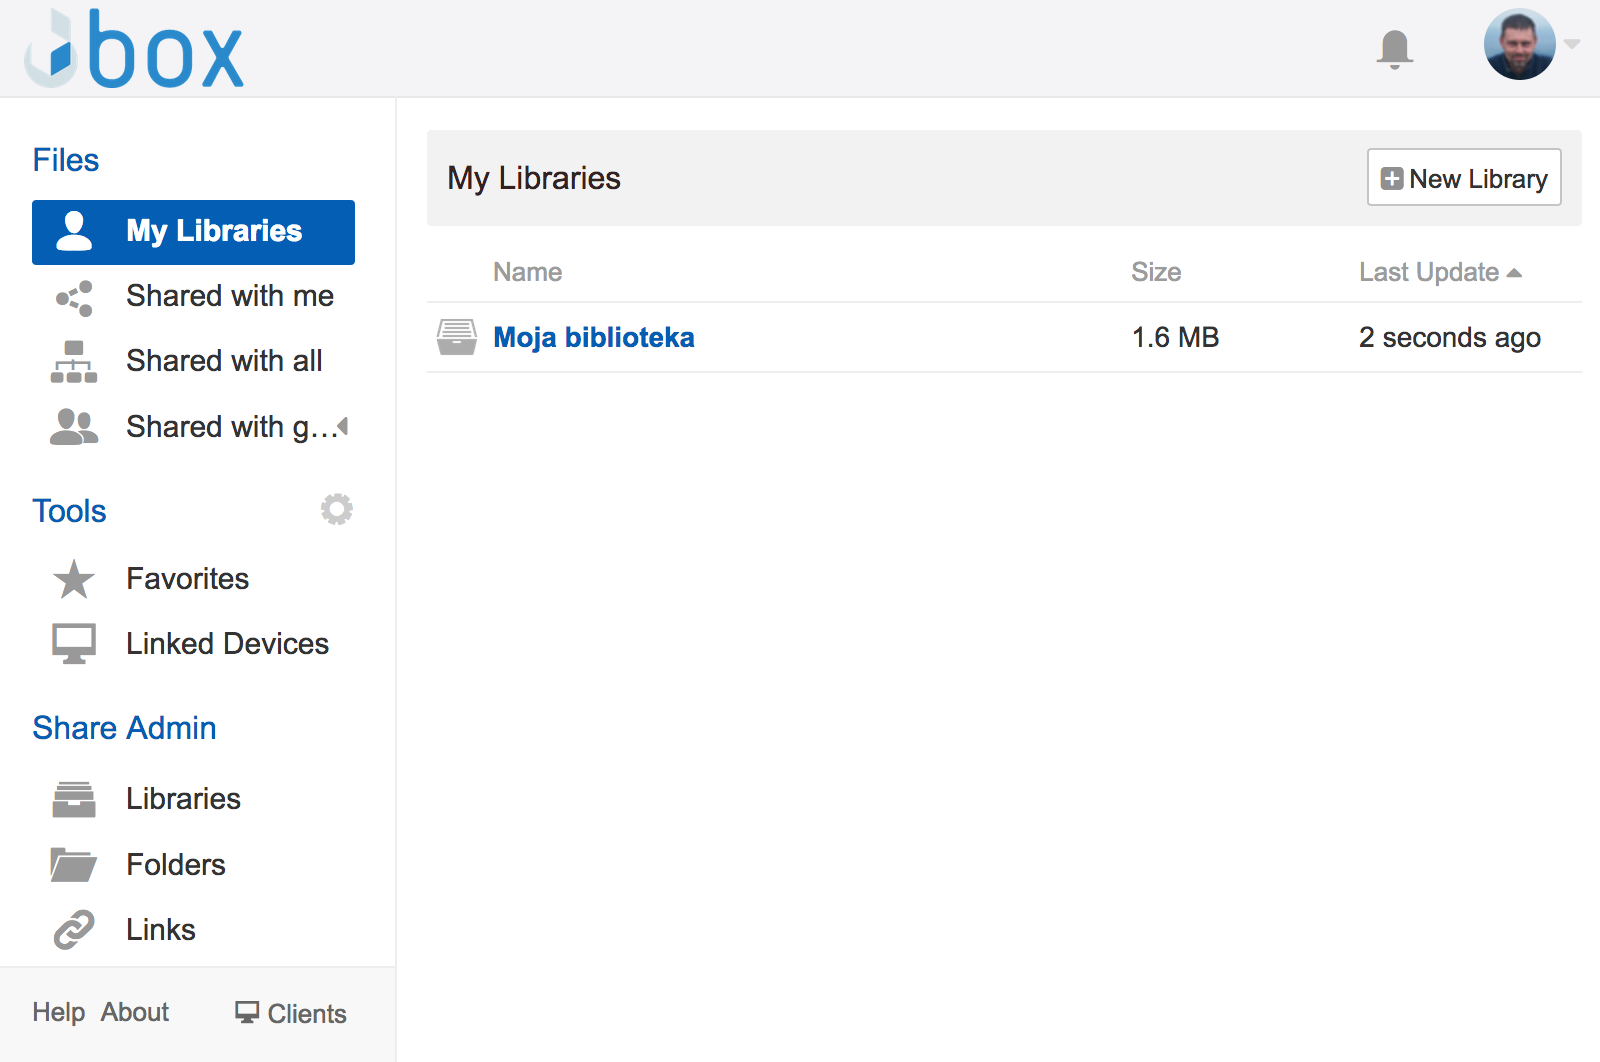Open Linked Devices
1600x1062 pixels.
(227, 644)
